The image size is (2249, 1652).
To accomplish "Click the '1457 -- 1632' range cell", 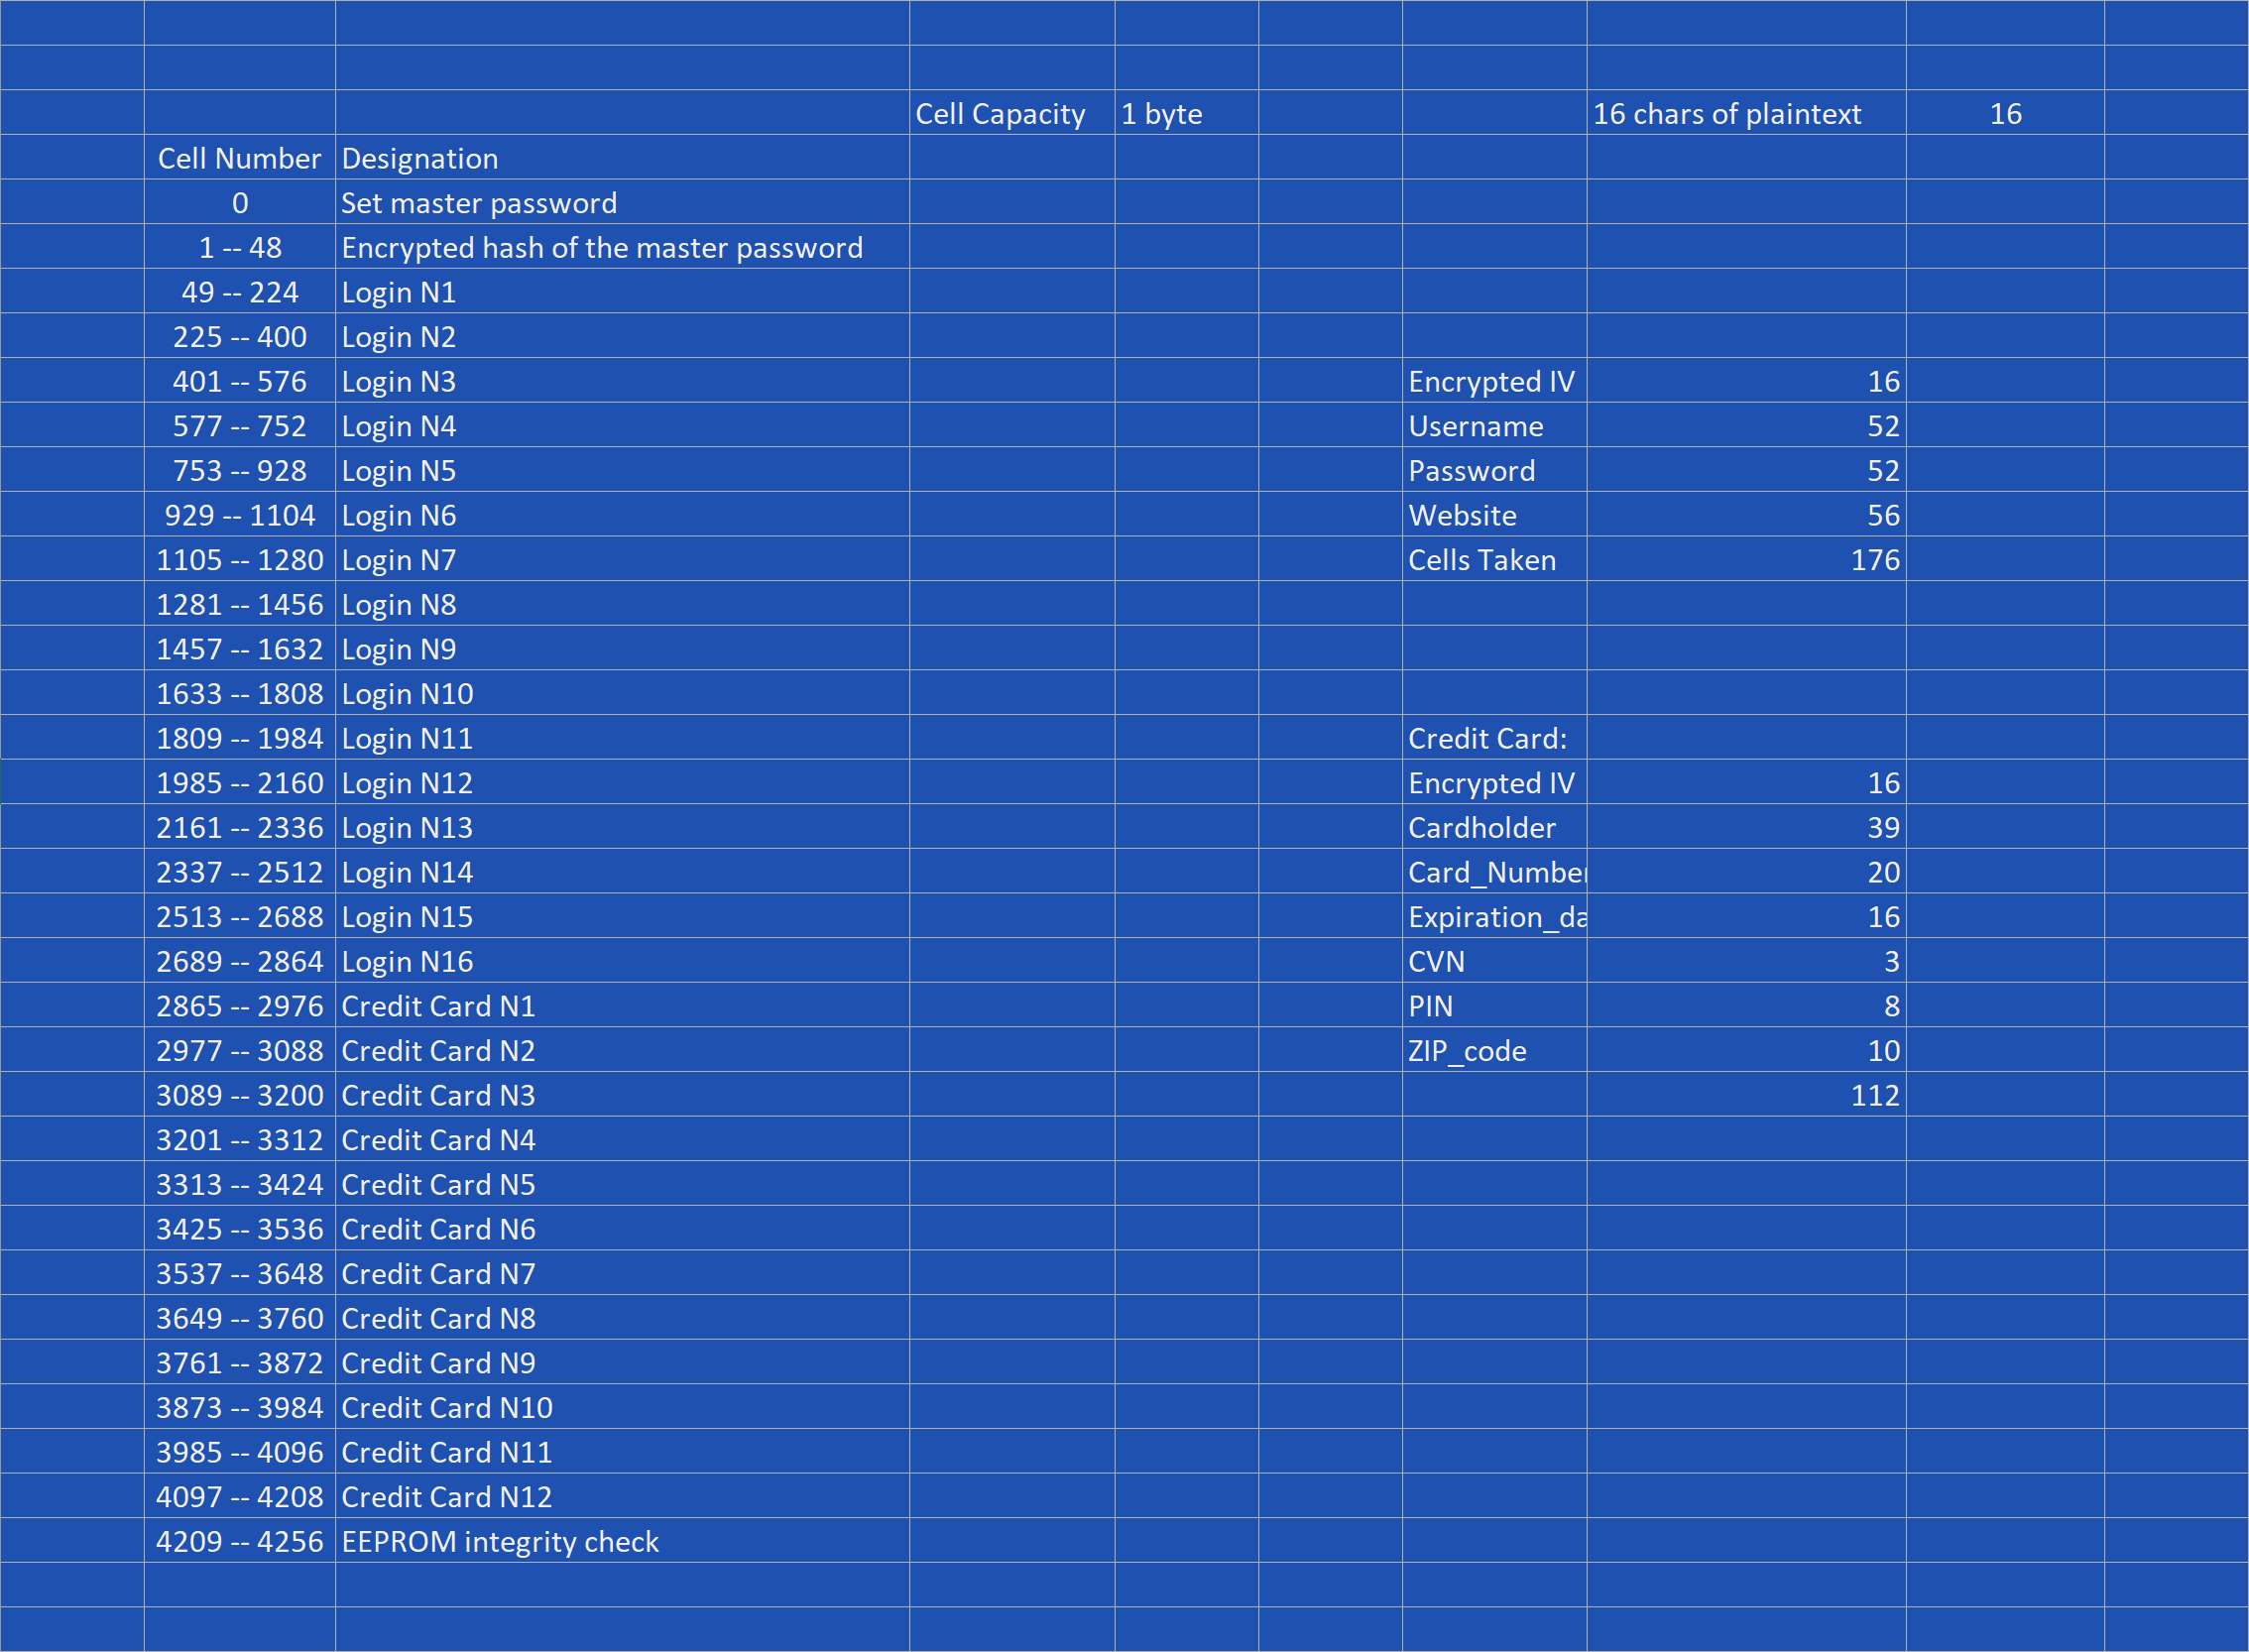I will [x=240, y=649].
